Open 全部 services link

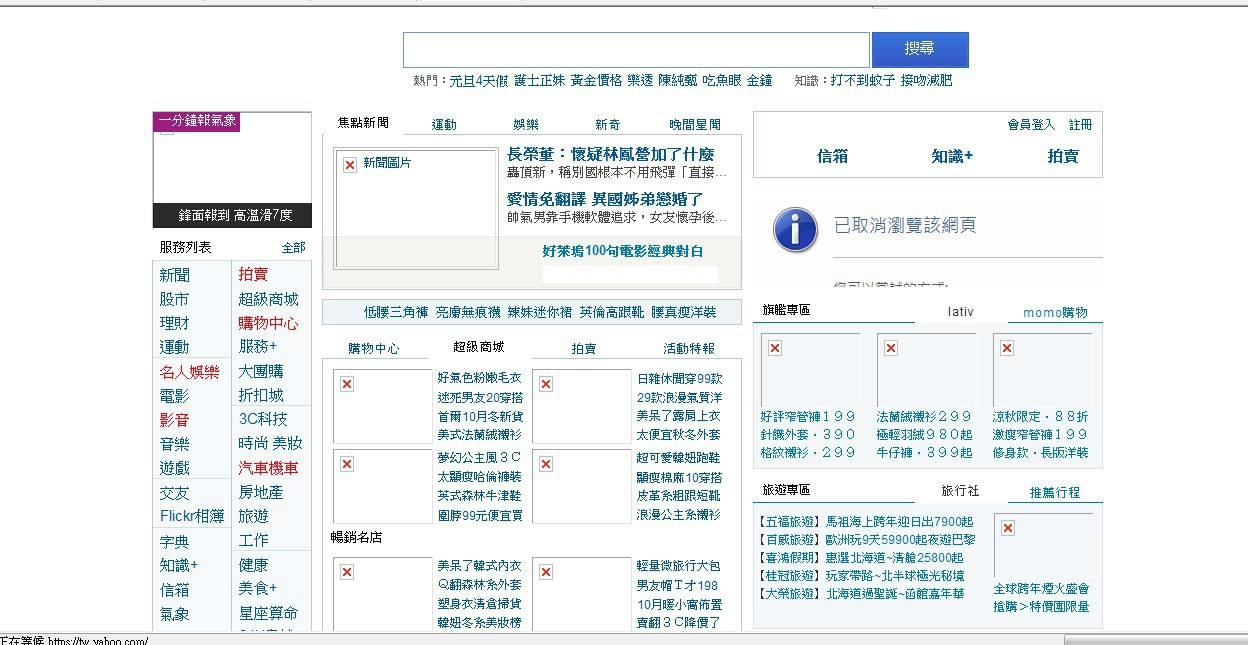click(x=293, y=247)
